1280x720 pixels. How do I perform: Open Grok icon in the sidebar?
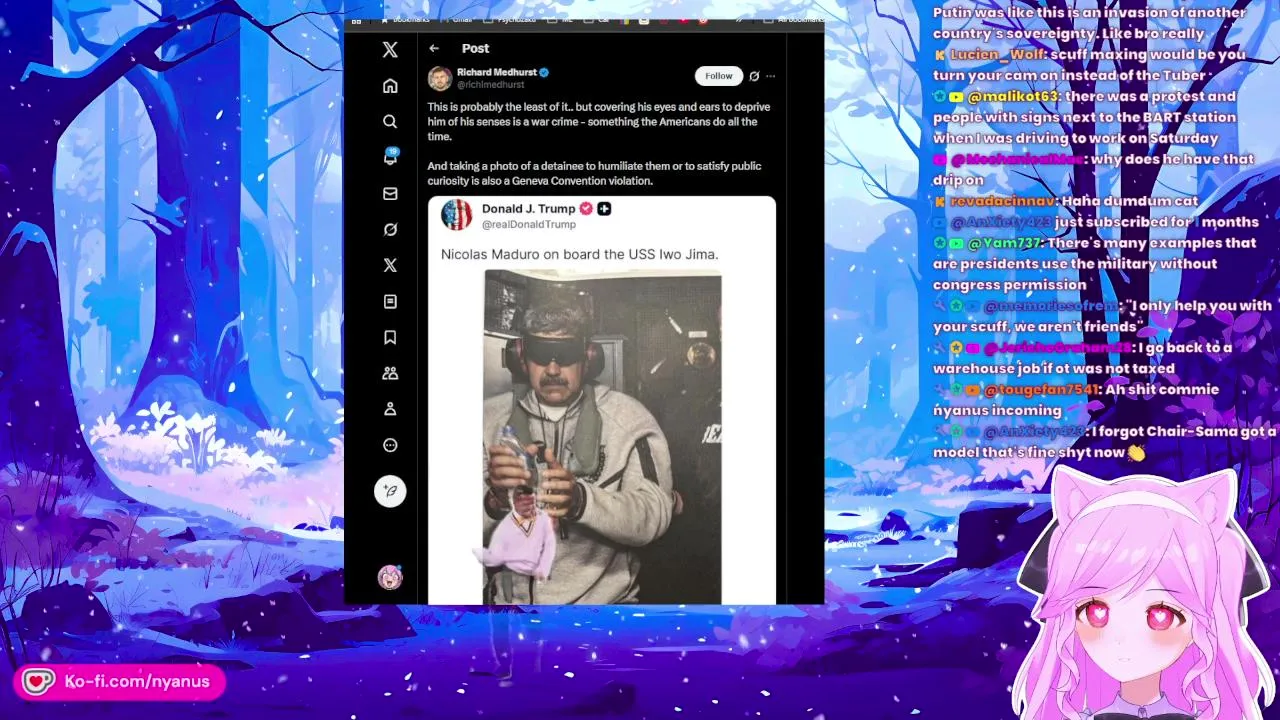(x=390, y=229)
